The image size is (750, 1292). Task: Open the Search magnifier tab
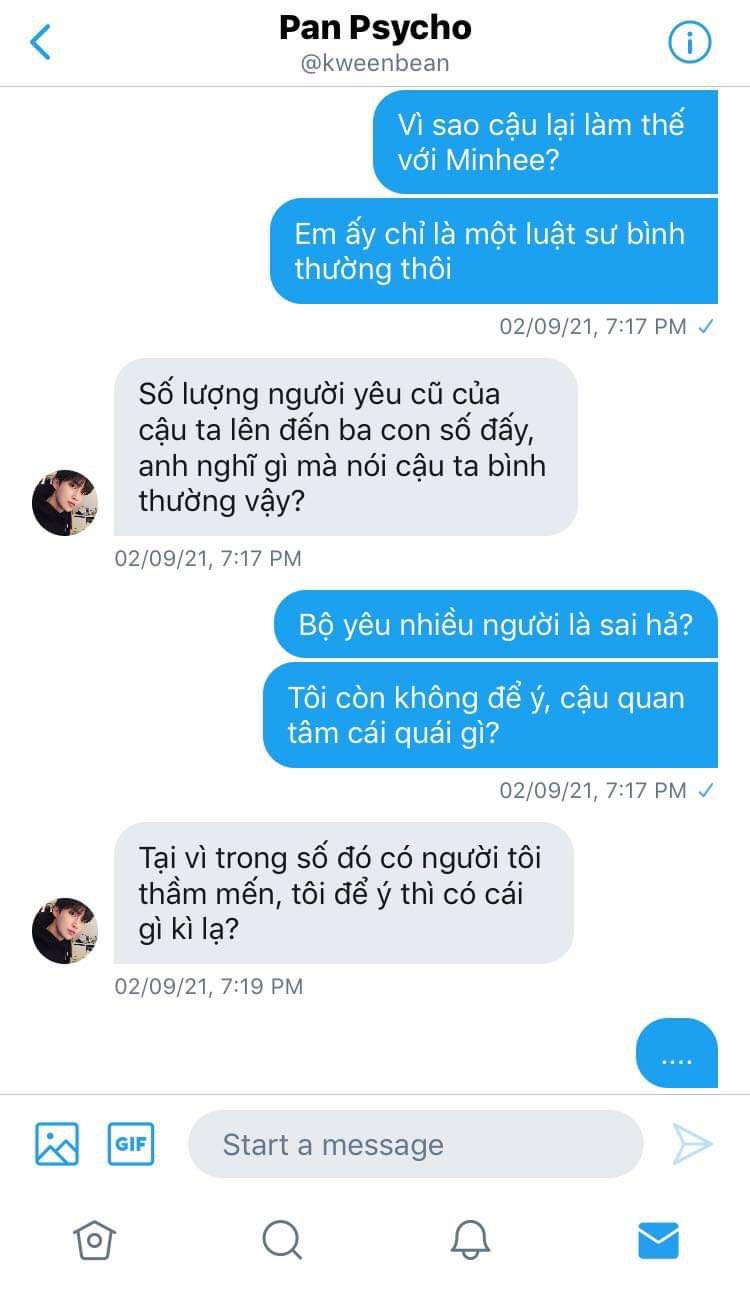[x=282, y=1240]
